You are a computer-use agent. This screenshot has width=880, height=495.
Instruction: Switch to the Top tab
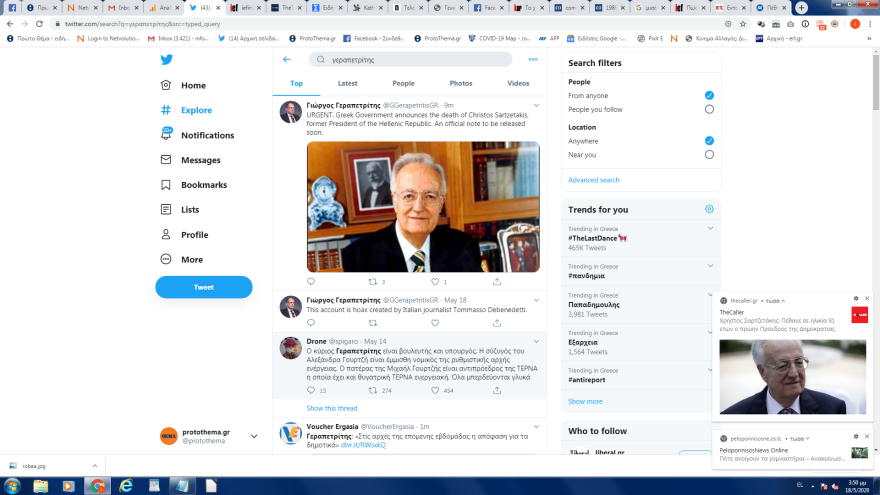[x=296, y=83]
